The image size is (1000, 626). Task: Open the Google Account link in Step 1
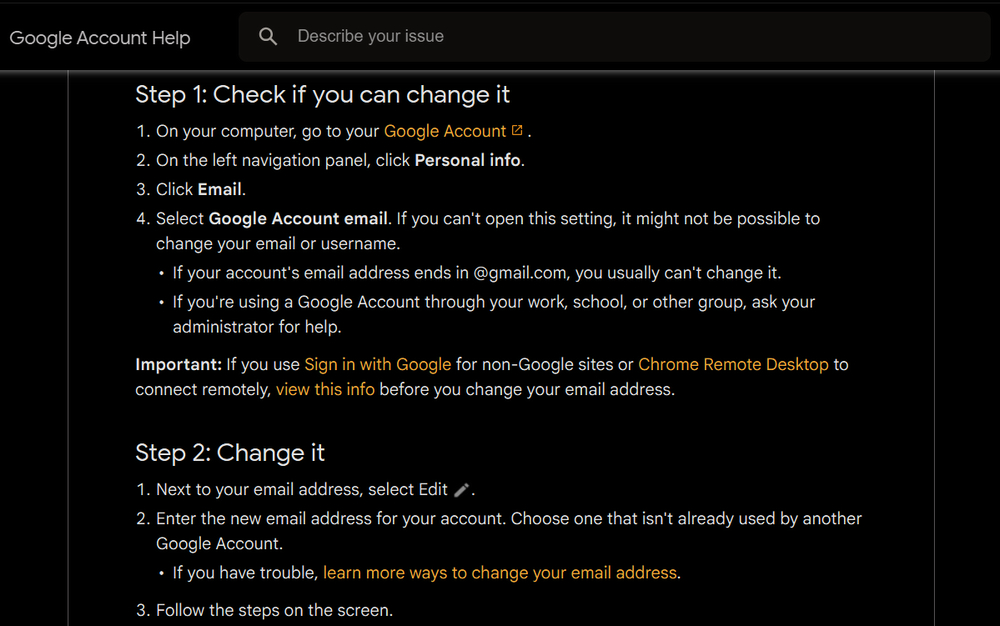(445, 130)
